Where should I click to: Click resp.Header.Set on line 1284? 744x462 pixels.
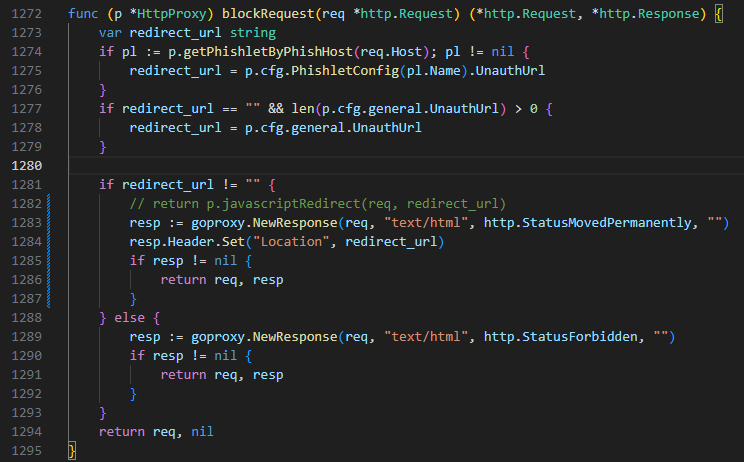point(187,241)
